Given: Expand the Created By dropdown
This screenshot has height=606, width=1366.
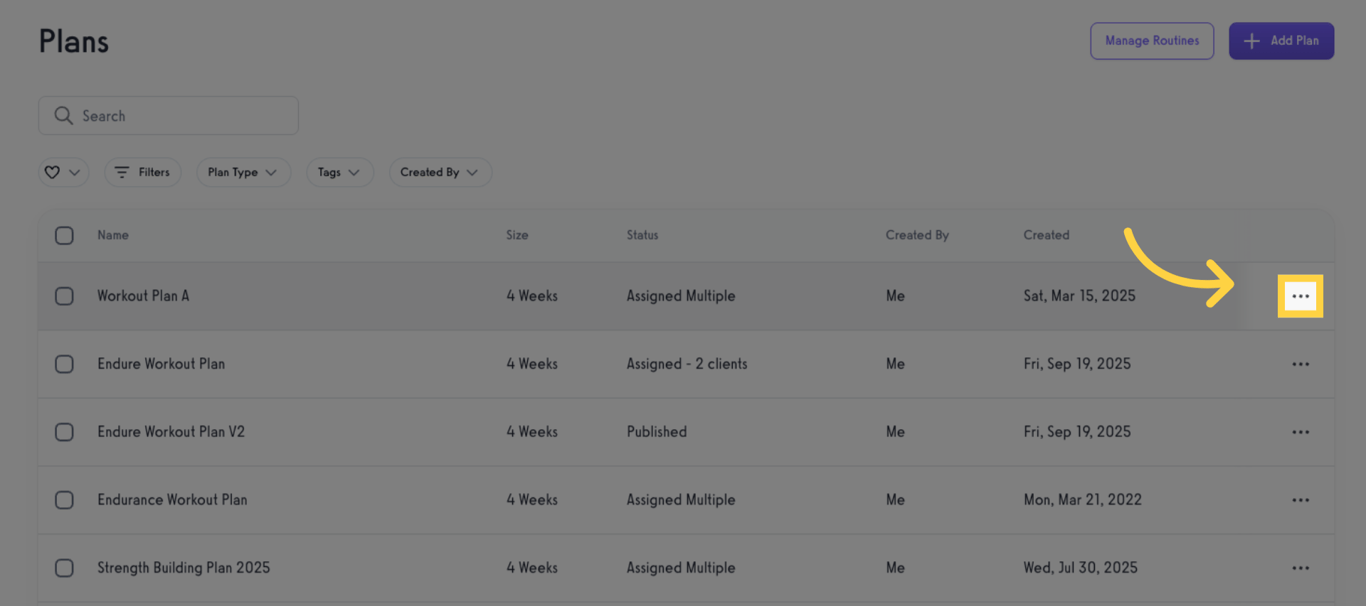Looking at the screenshot, I should (x=439, y=172).
